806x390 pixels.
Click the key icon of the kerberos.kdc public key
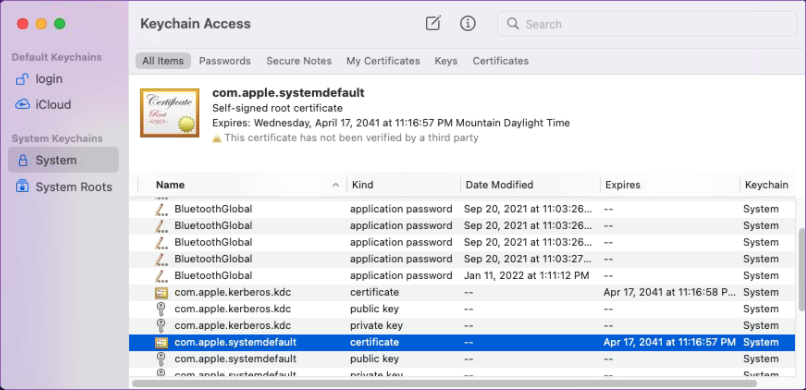pyautogui.click(x=161, y=309)
